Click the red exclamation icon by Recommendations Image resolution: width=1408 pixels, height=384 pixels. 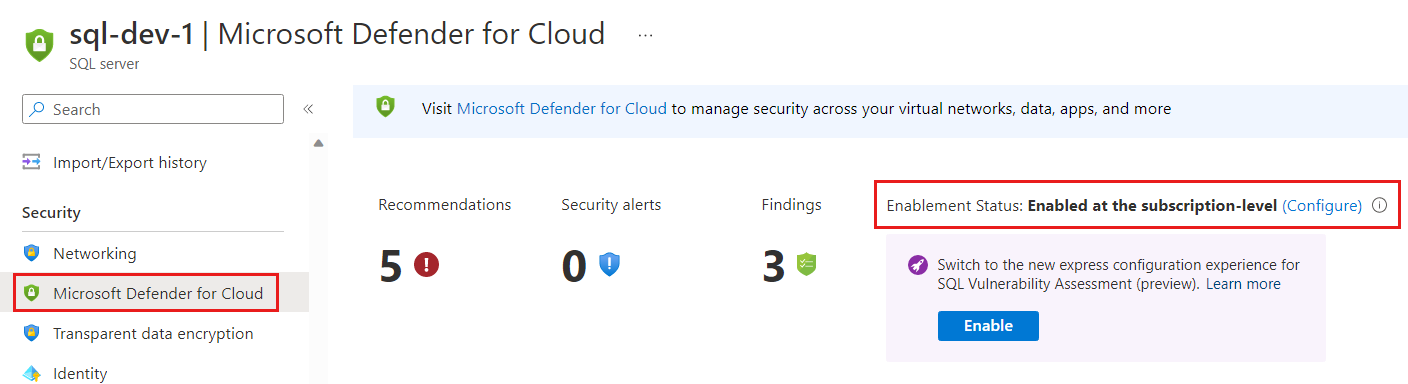coord(427,265)
